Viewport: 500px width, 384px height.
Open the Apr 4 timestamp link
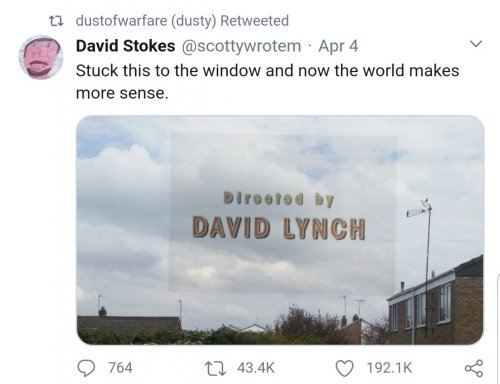click(x=338, y=46)
